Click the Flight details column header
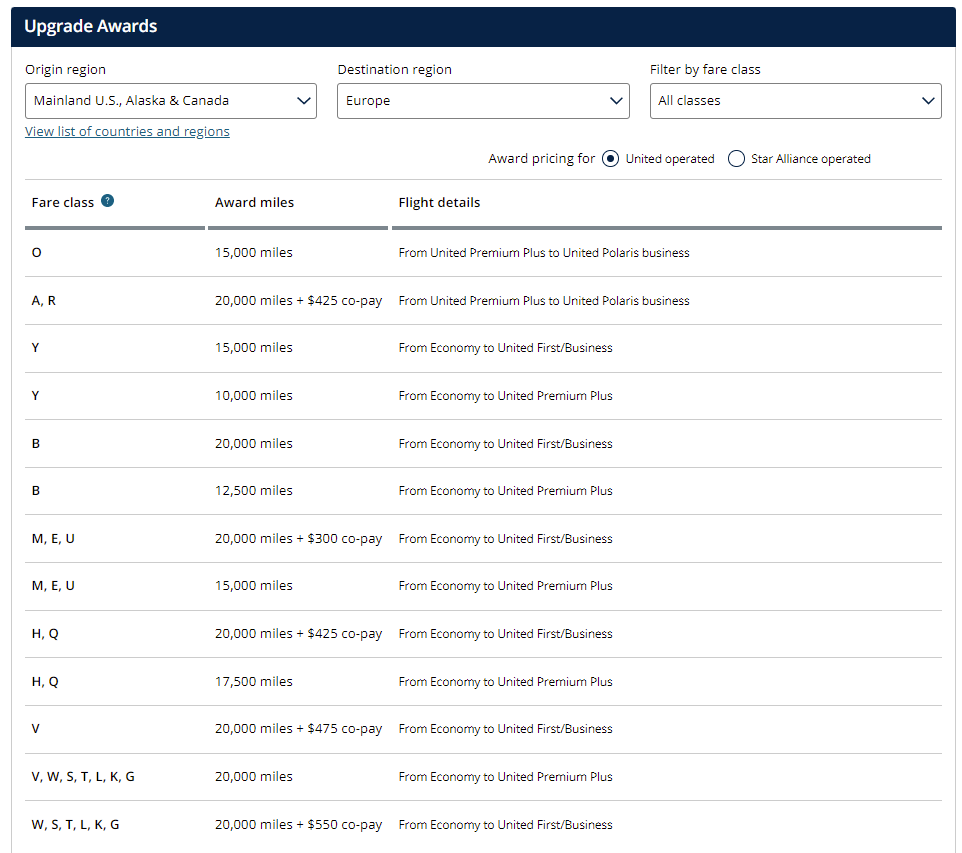 [439, 203]
